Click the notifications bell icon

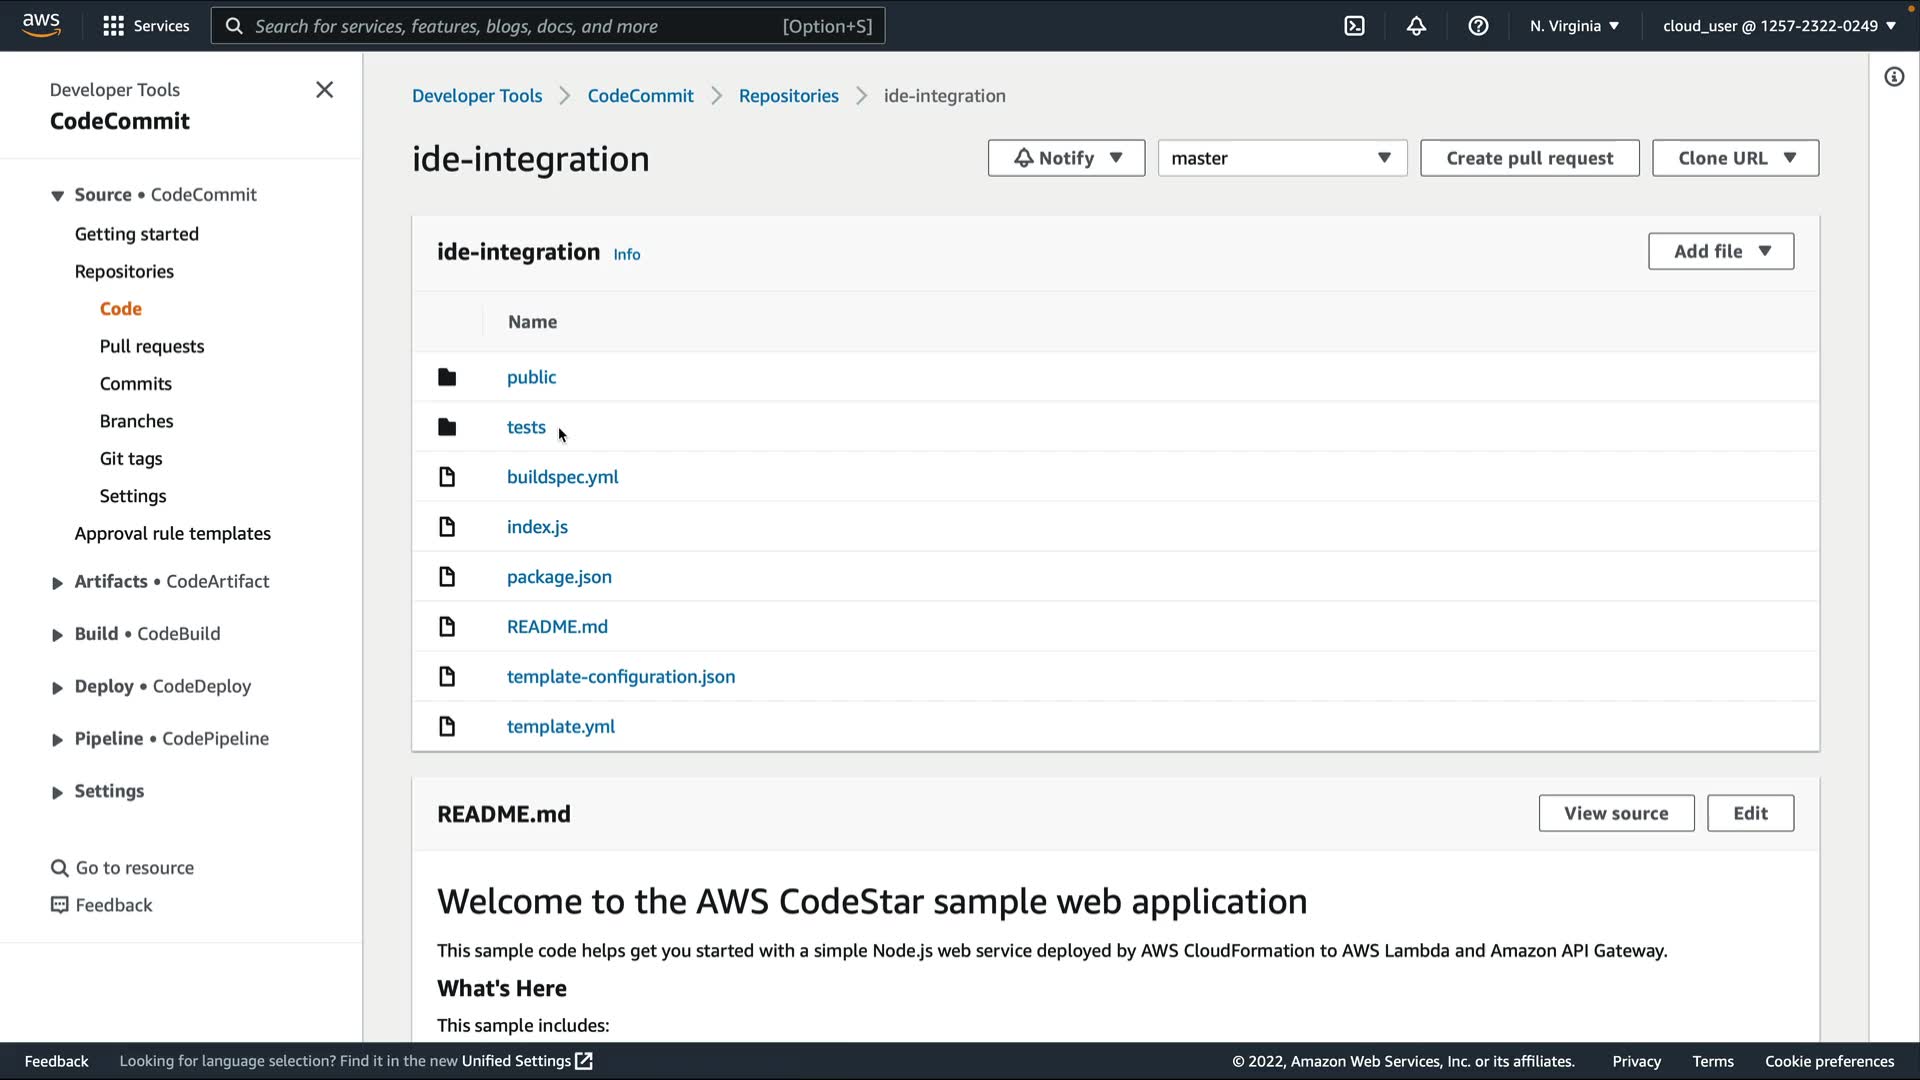tap(1416, 26)
